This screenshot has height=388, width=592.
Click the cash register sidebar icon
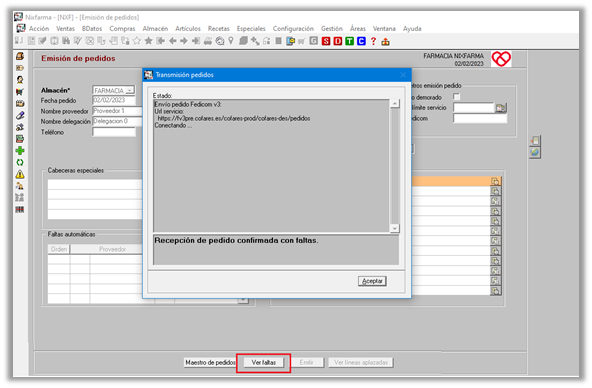20,56
